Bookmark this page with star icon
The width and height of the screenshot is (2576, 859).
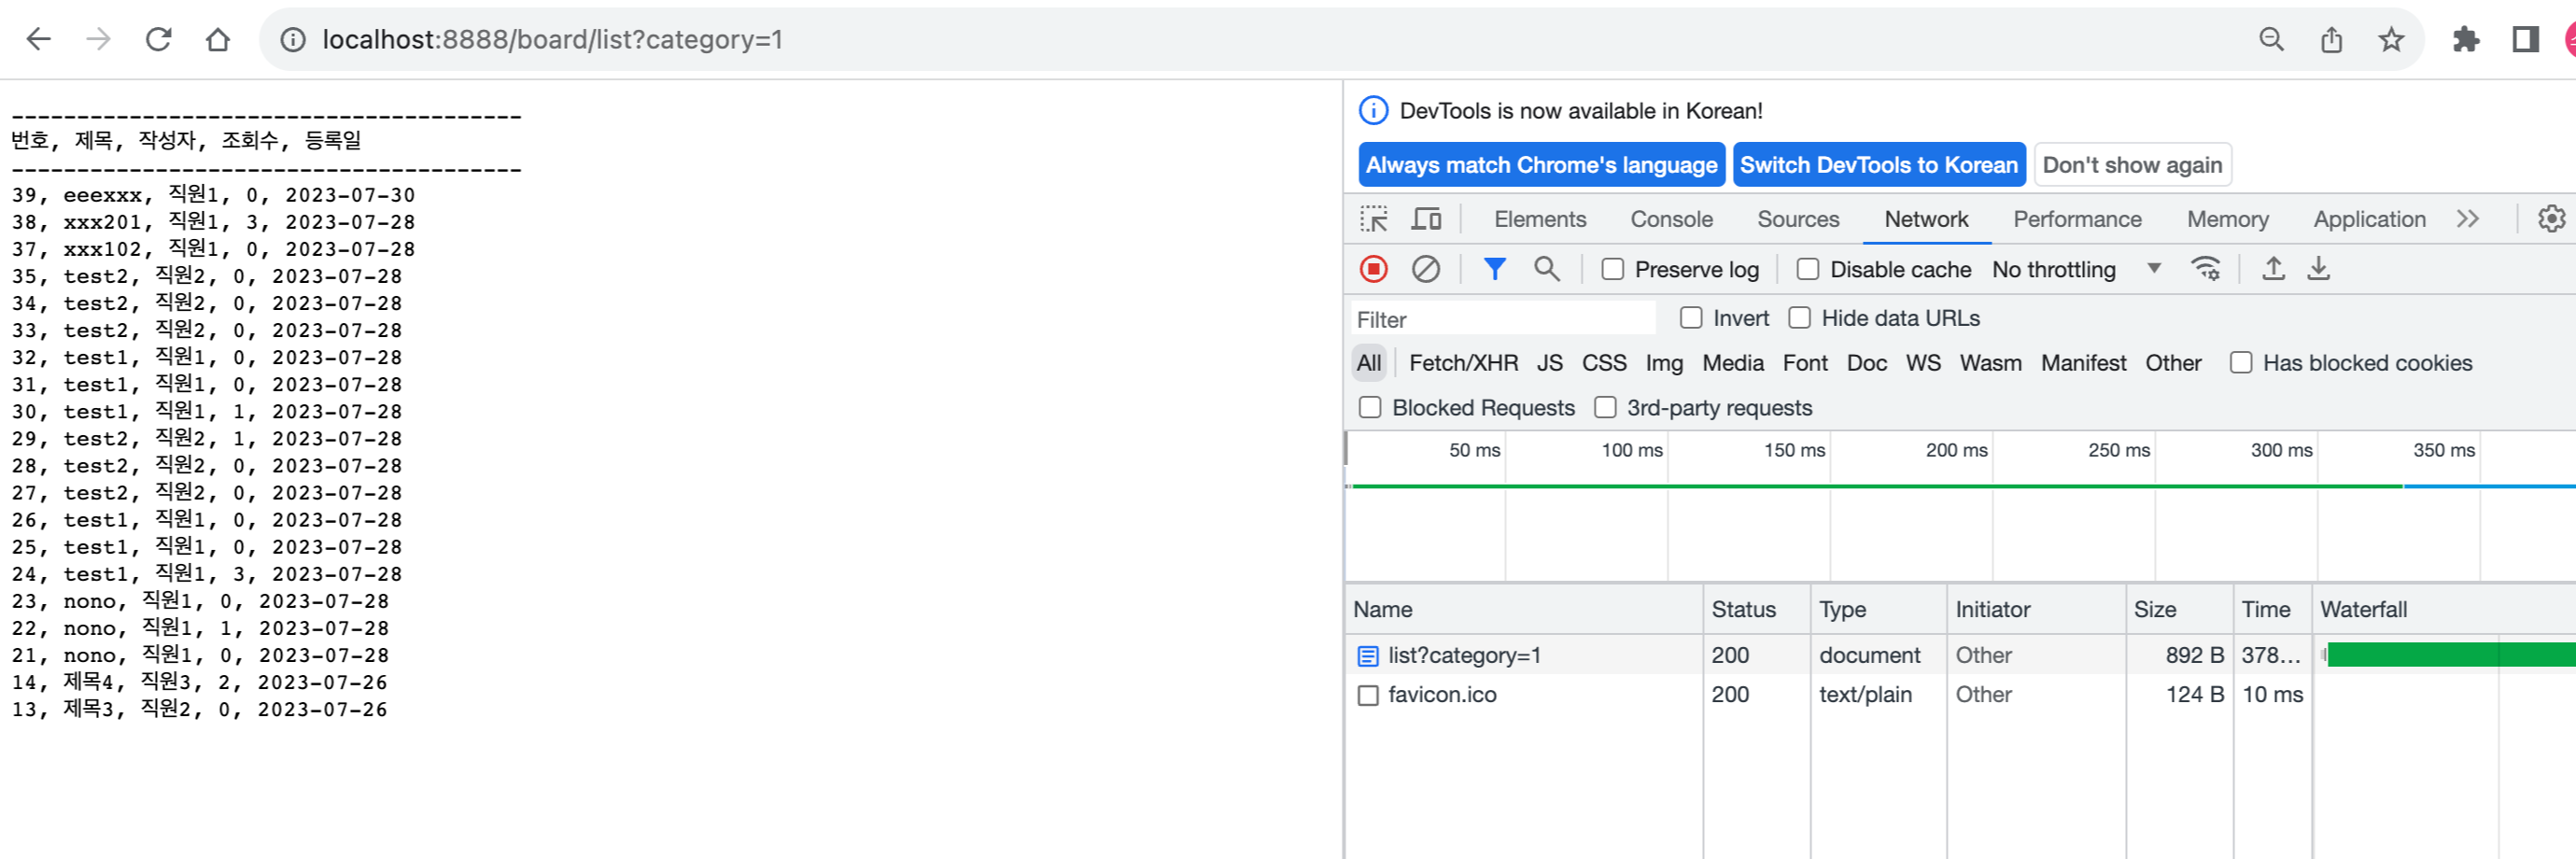tap(2391, 39)
